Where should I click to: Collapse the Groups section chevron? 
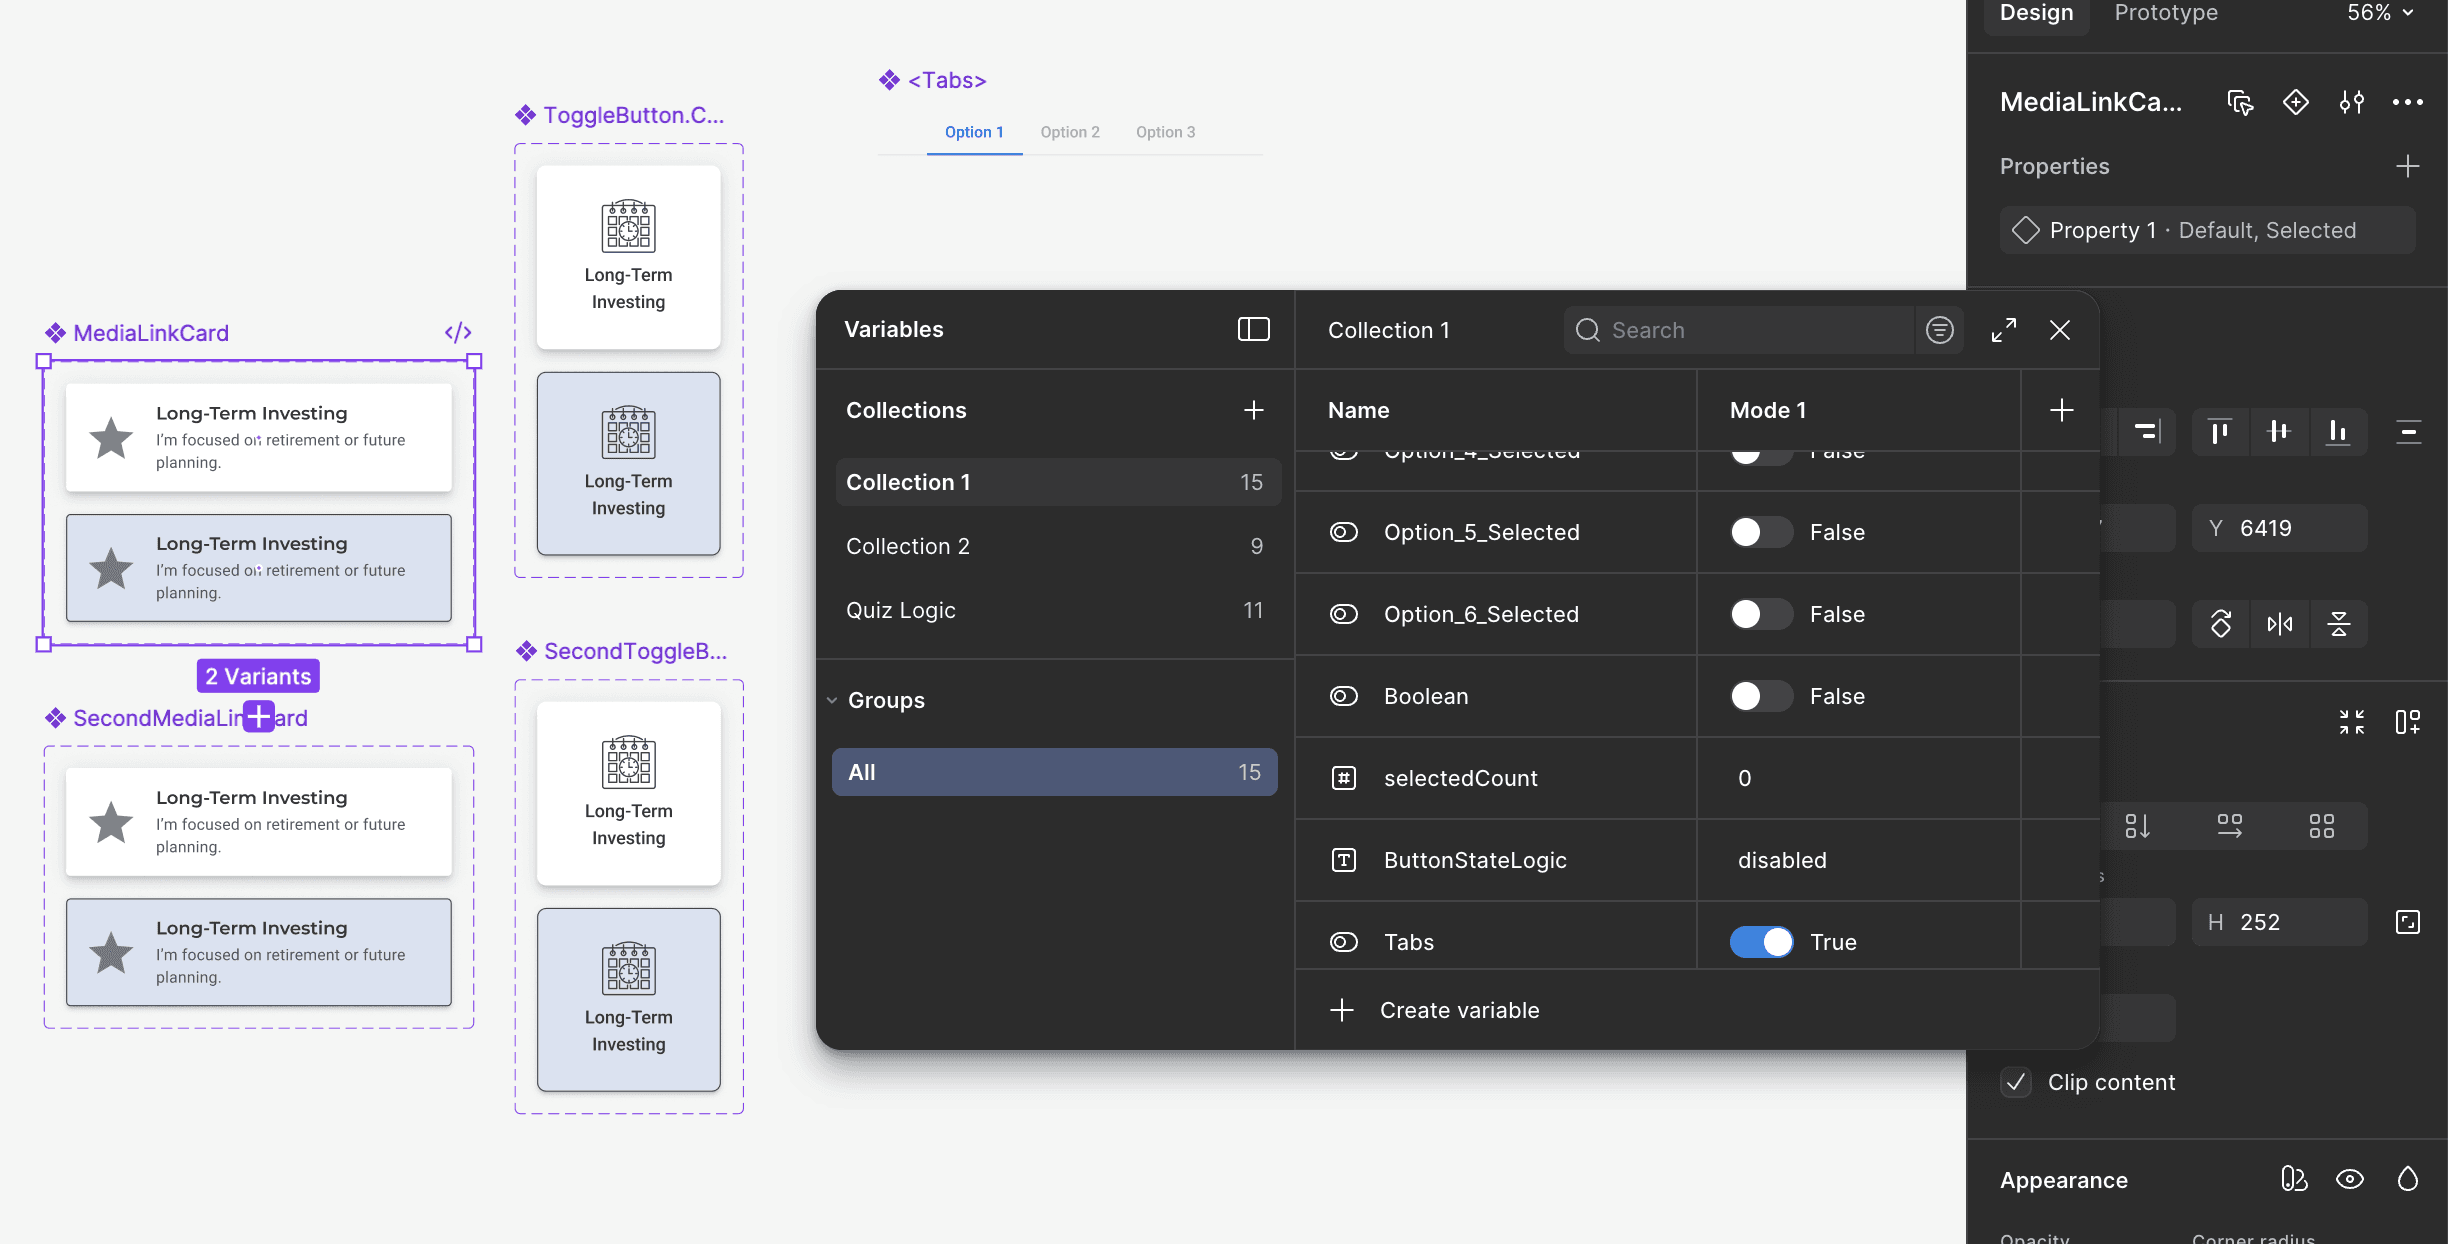pos(832,700)
